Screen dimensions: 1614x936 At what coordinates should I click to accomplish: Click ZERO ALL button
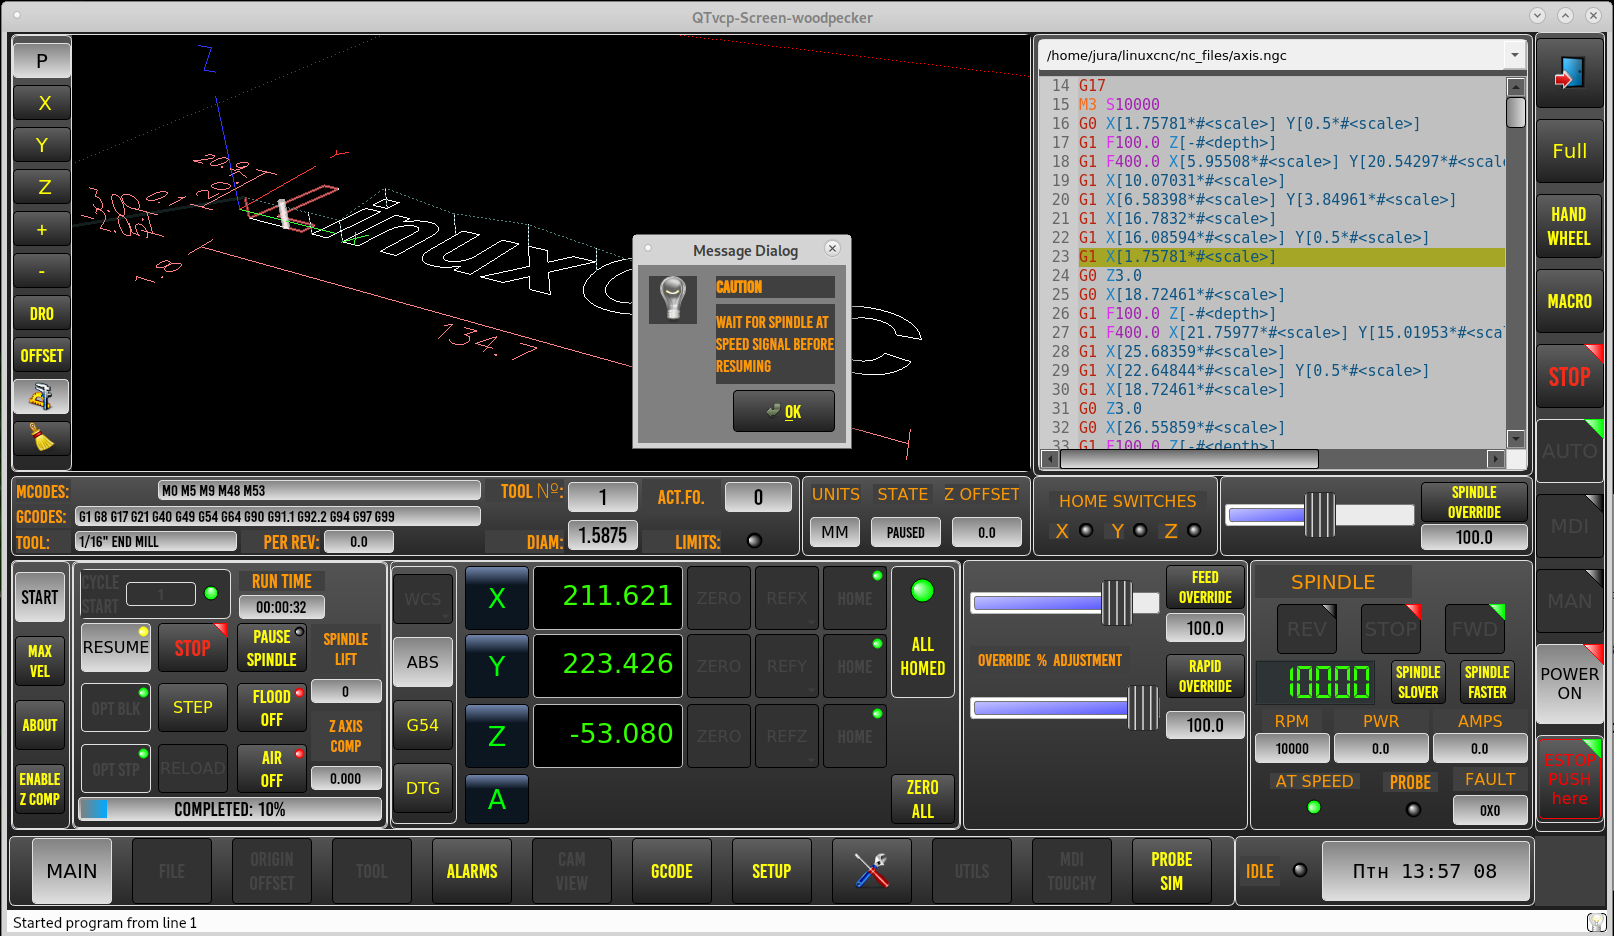click(x=922, y=799)
